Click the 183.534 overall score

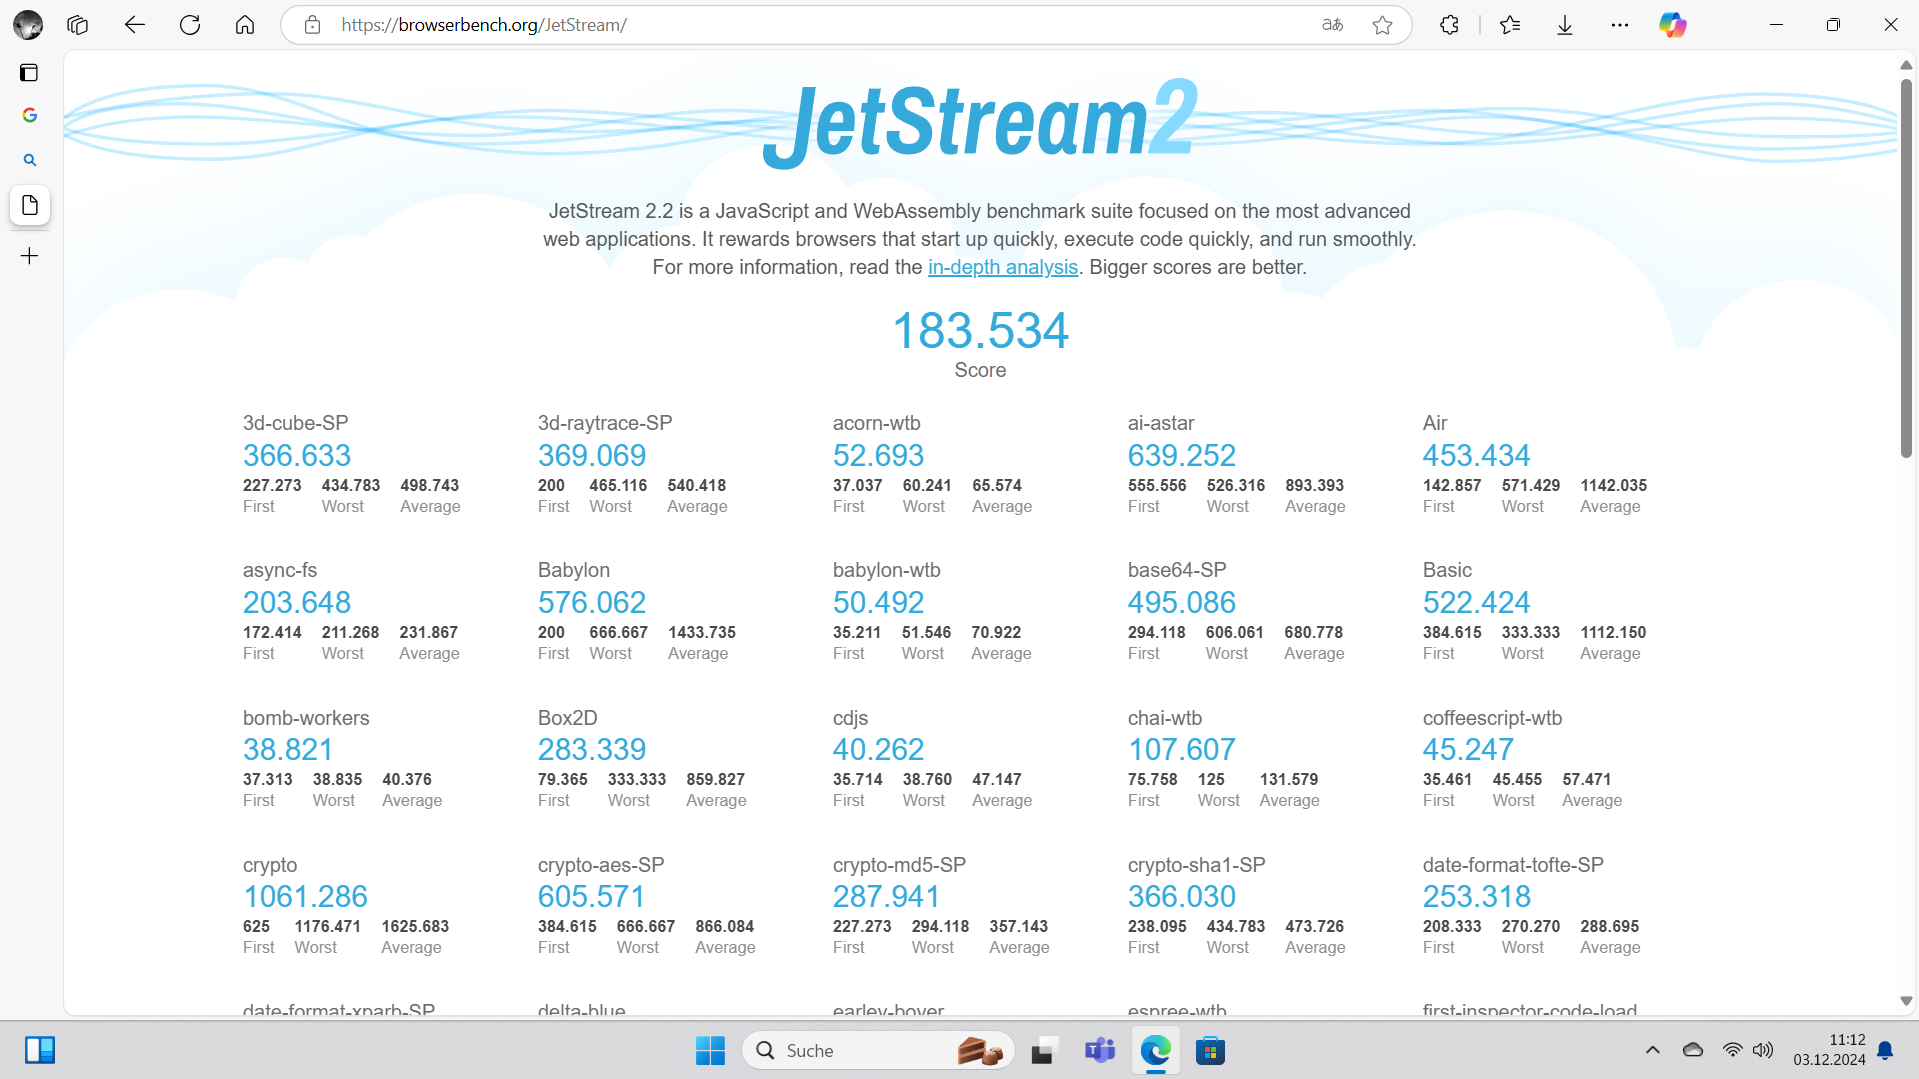tap(980, 331)
